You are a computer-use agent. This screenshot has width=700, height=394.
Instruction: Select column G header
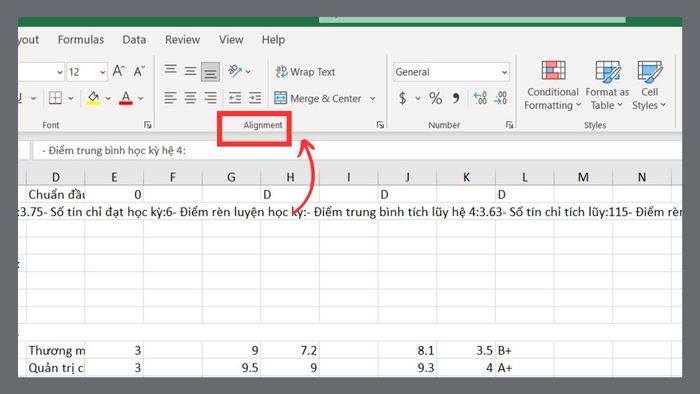point(231,177)
